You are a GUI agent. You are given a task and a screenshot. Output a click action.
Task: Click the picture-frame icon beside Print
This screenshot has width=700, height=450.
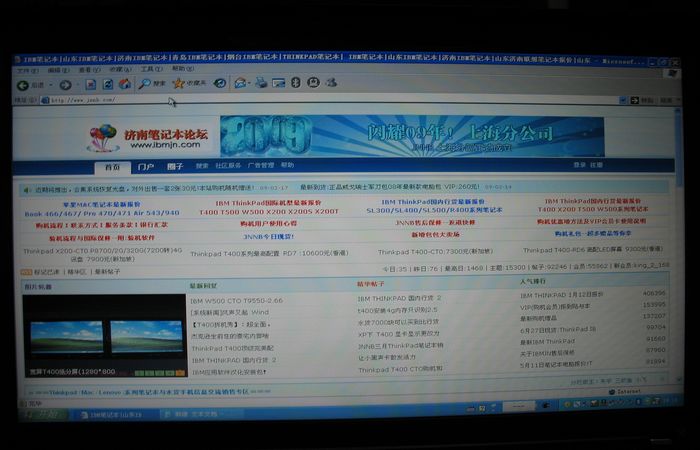click(279, 83)
